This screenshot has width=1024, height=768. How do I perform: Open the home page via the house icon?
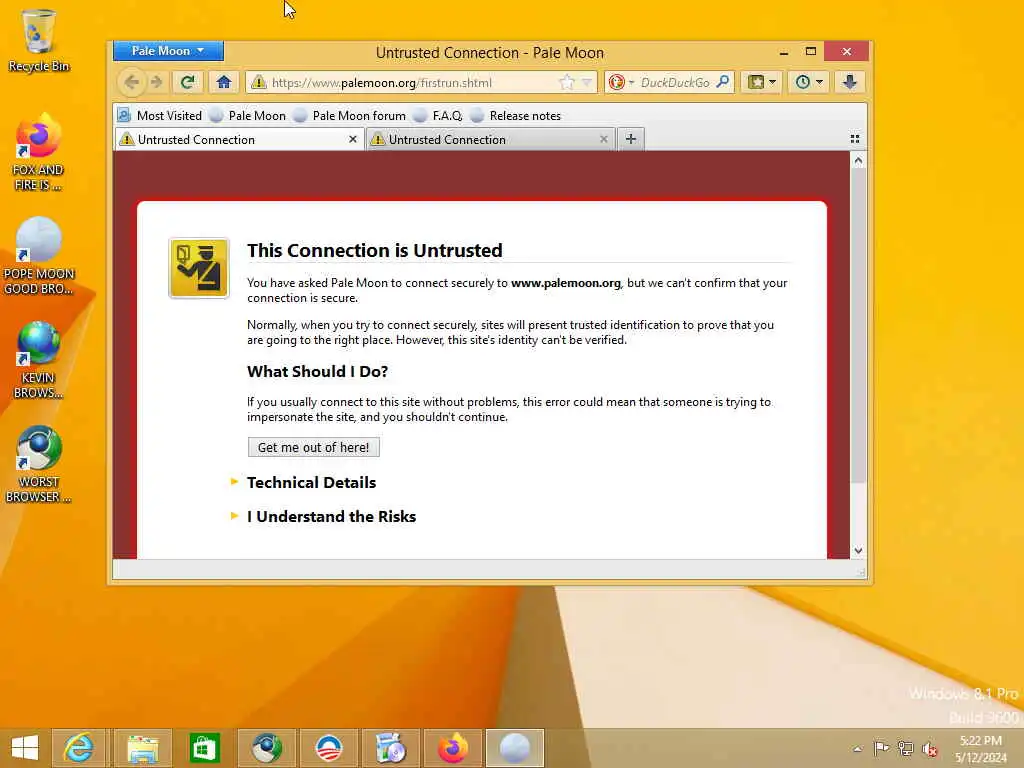coord(224,82)
